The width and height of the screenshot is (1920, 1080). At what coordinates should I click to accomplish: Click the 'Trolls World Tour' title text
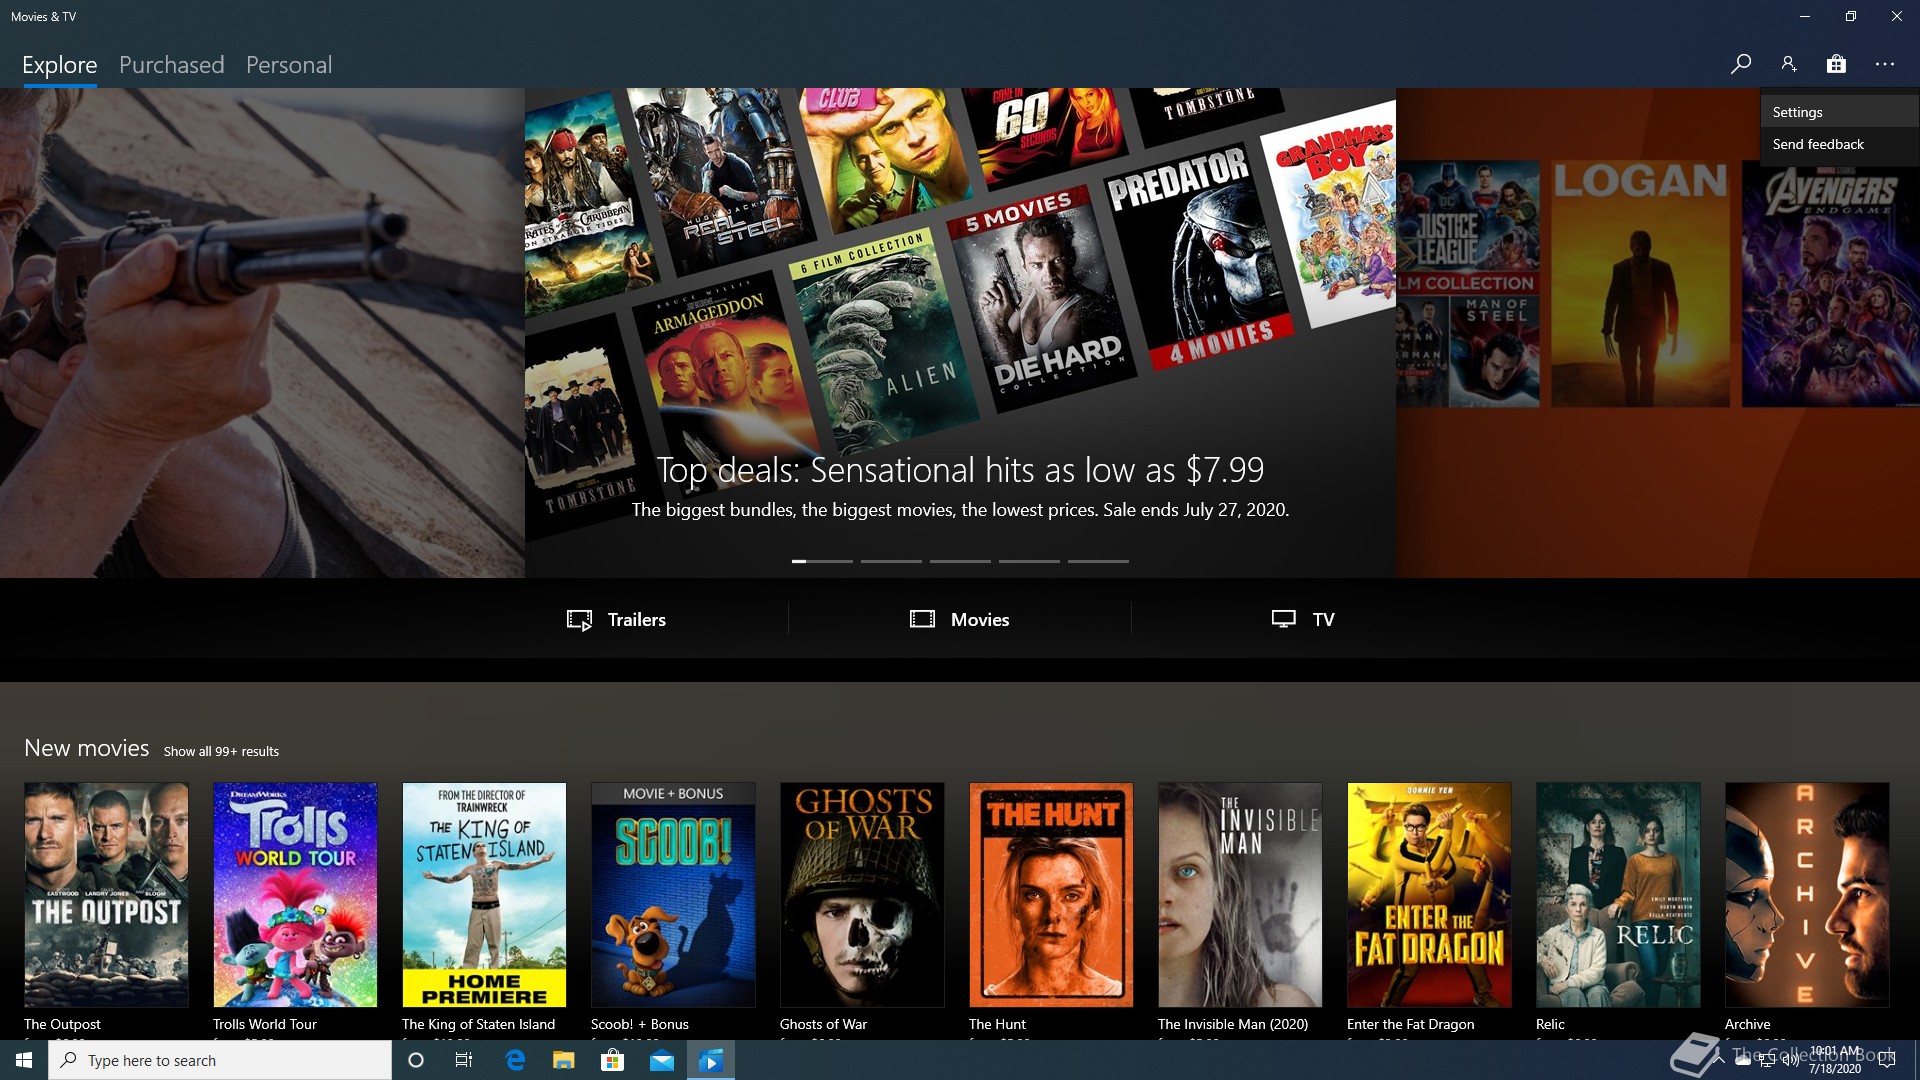[264, 1024]
